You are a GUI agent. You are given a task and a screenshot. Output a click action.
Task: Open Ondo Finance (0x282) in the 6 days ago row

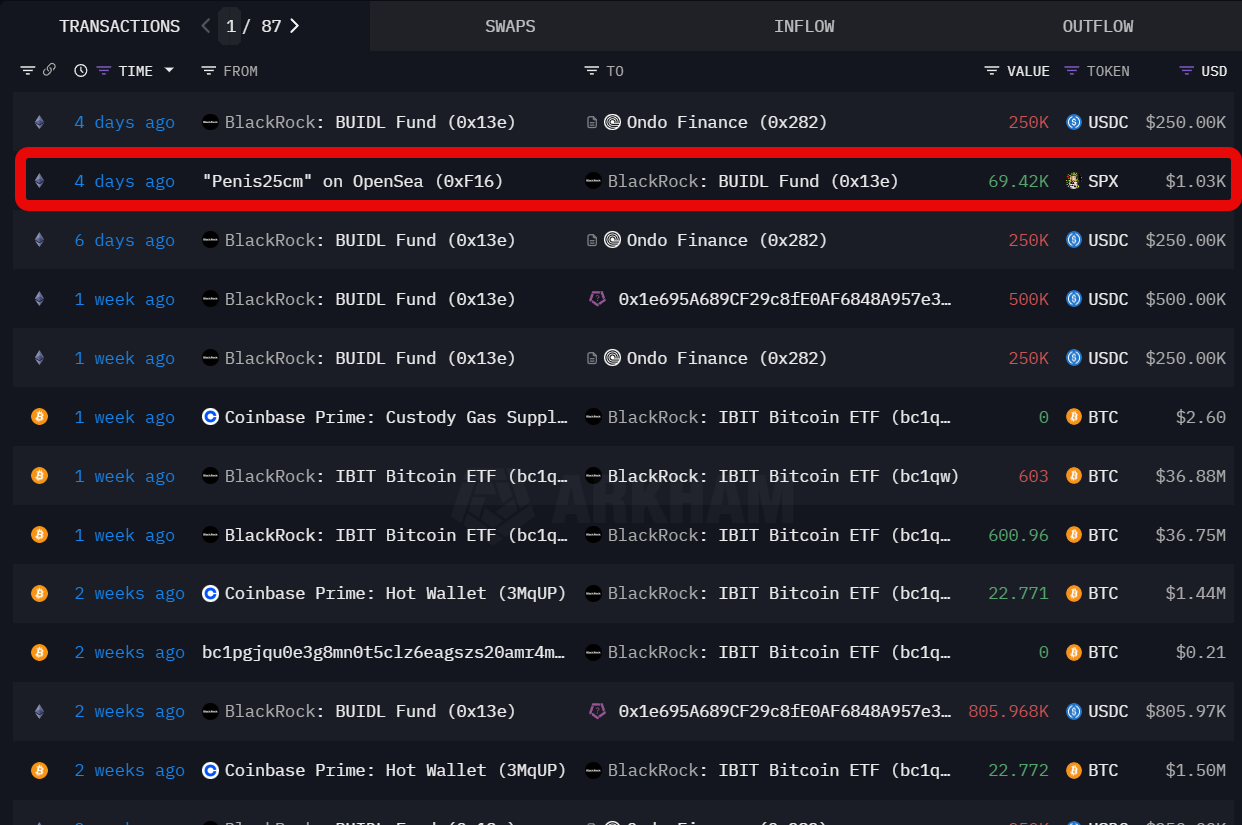pos(727,240)
